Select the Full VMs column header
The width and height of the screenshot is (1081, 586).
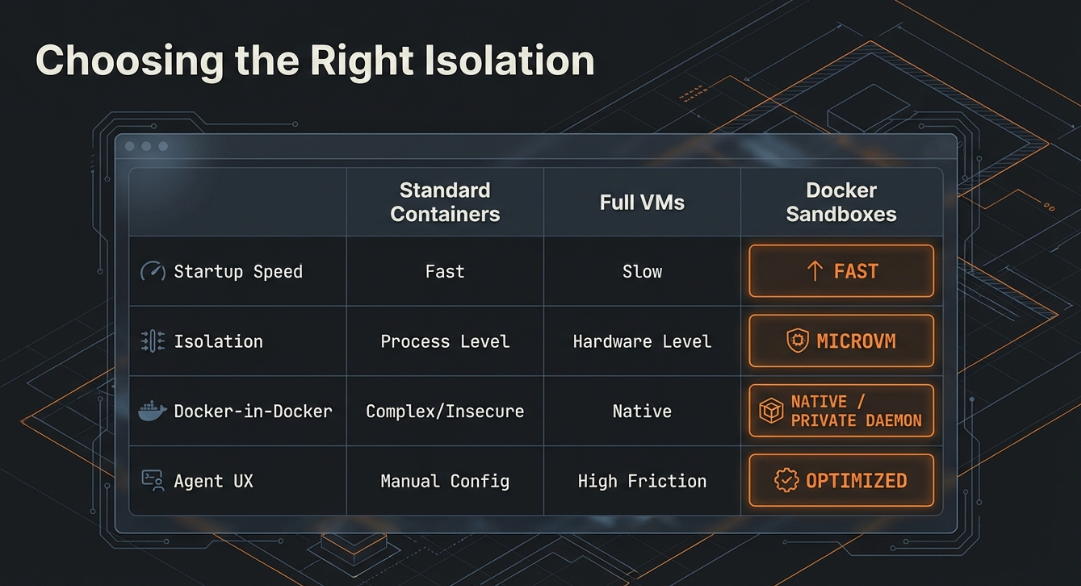[x=642, y=202]
